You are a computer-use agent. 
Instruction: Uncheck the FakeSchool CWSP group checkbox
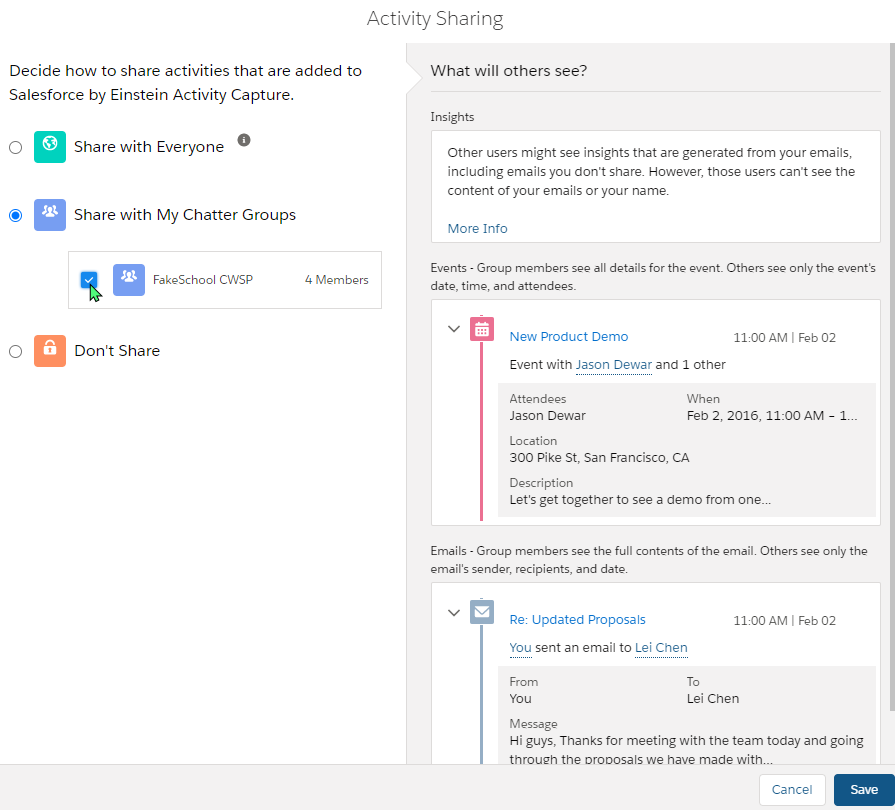click(x=89, y=280)
